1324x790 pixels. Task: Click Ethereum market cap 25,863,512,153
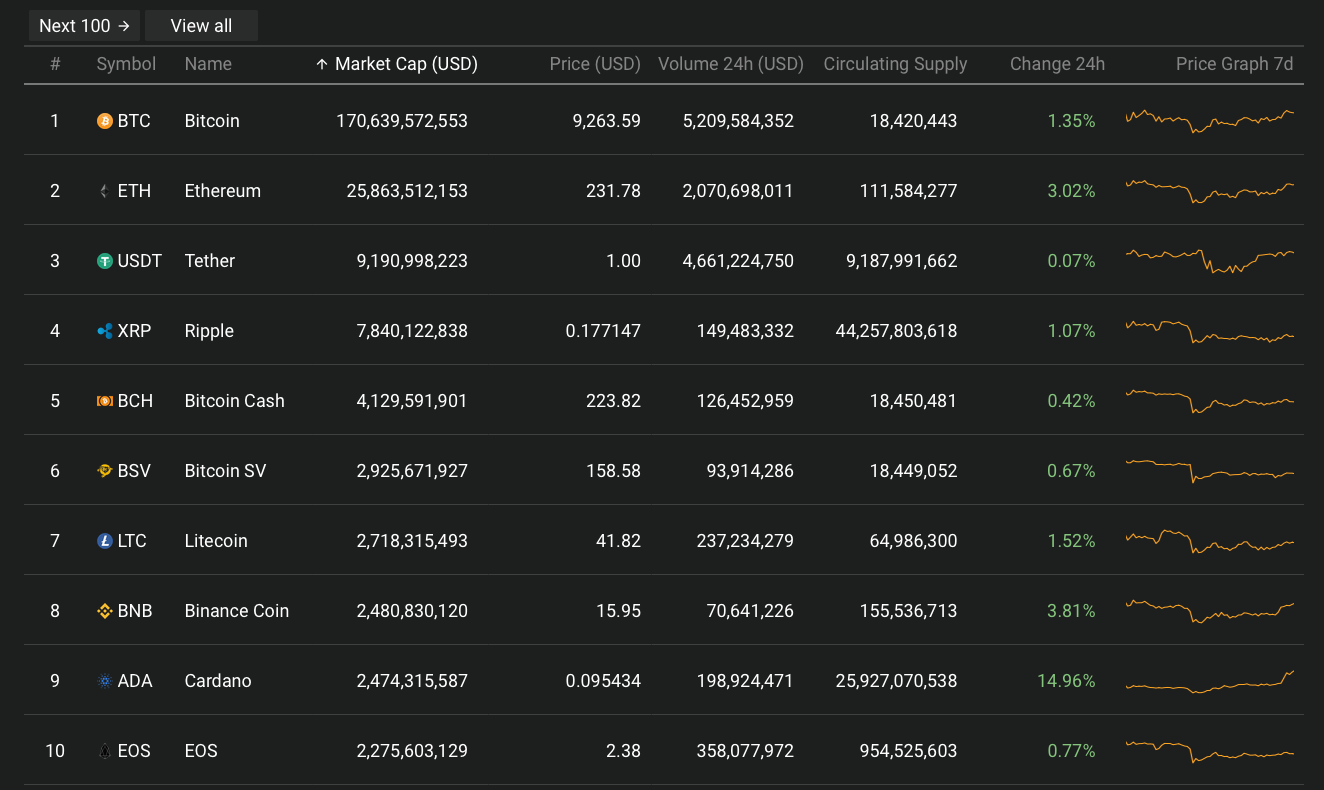point(407,191)
